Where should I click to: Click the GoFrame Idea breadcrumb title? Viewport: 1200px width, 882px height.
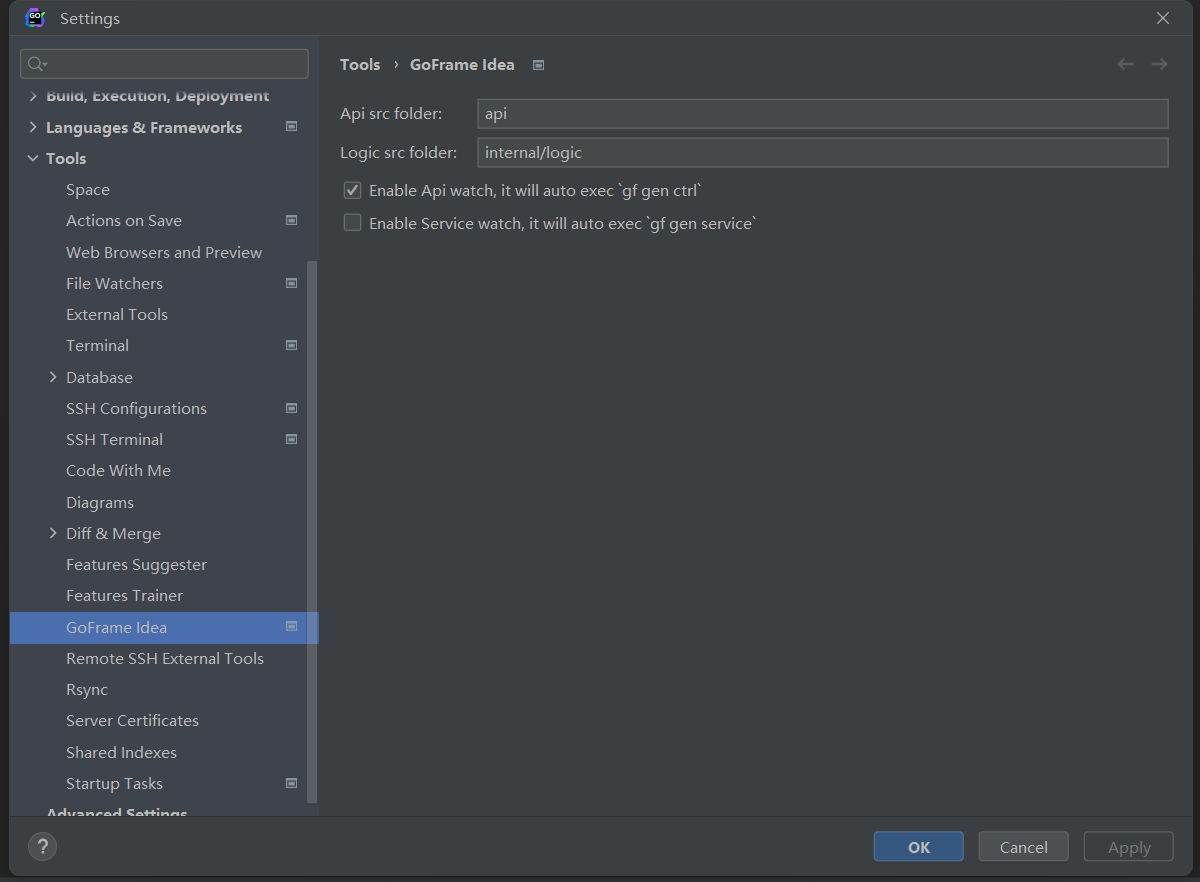coord(462,64)
